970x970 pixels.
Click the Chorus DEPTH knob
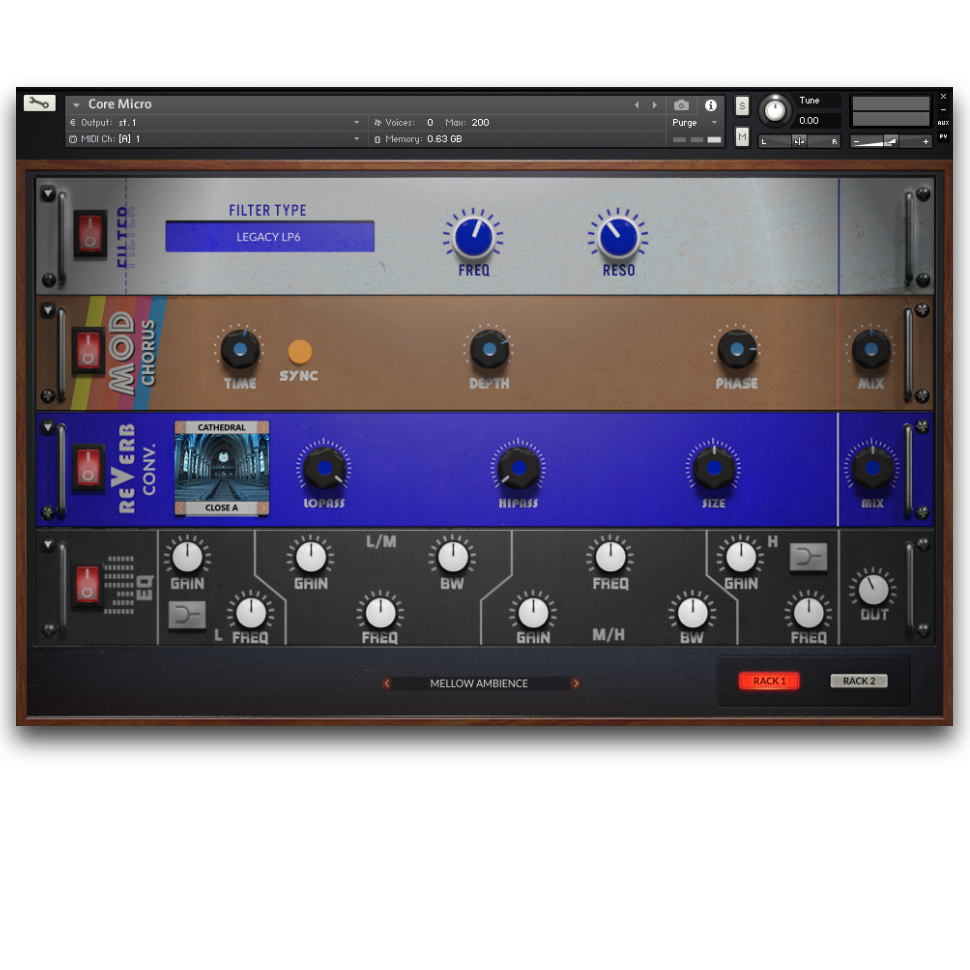(489, 349)
